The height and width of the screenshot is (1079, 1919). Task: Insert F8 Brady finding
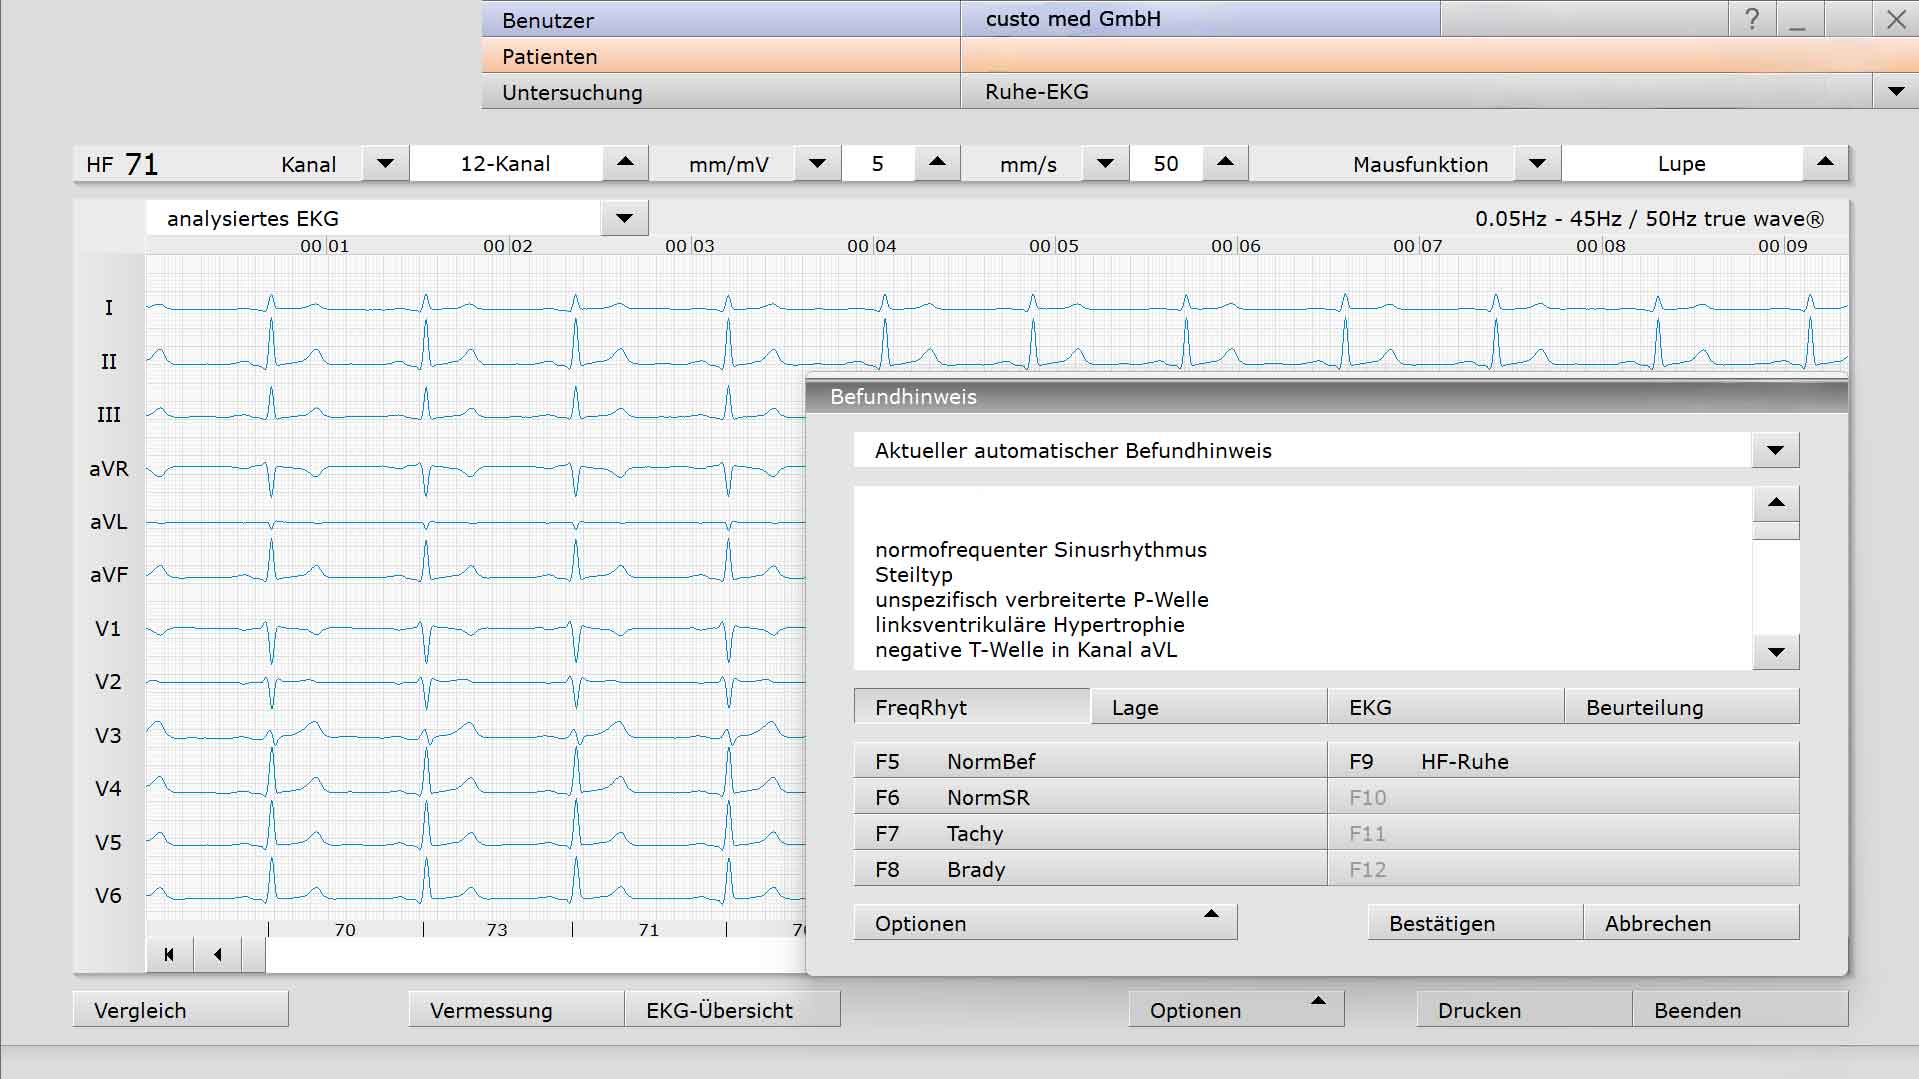(x=1090, y=869)
